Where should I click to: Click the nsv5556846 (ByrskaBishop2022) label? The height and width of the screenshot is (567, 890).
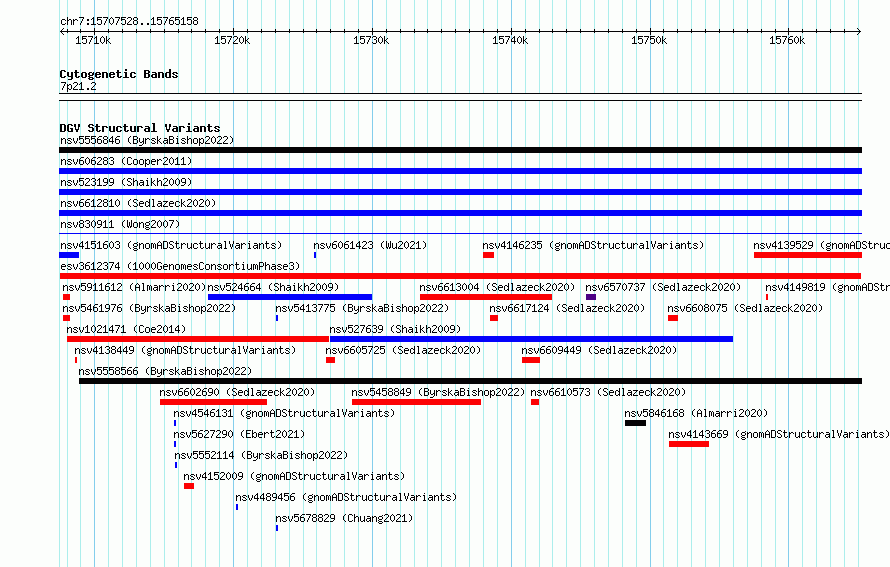147,140
